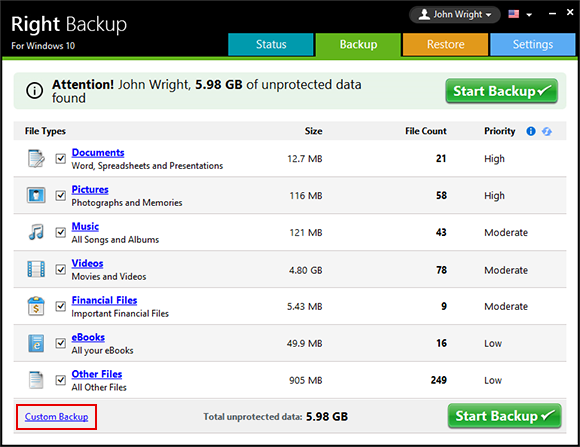Minimize the Right Backup window
580x447 pixels.
click(x=552, y=14)
